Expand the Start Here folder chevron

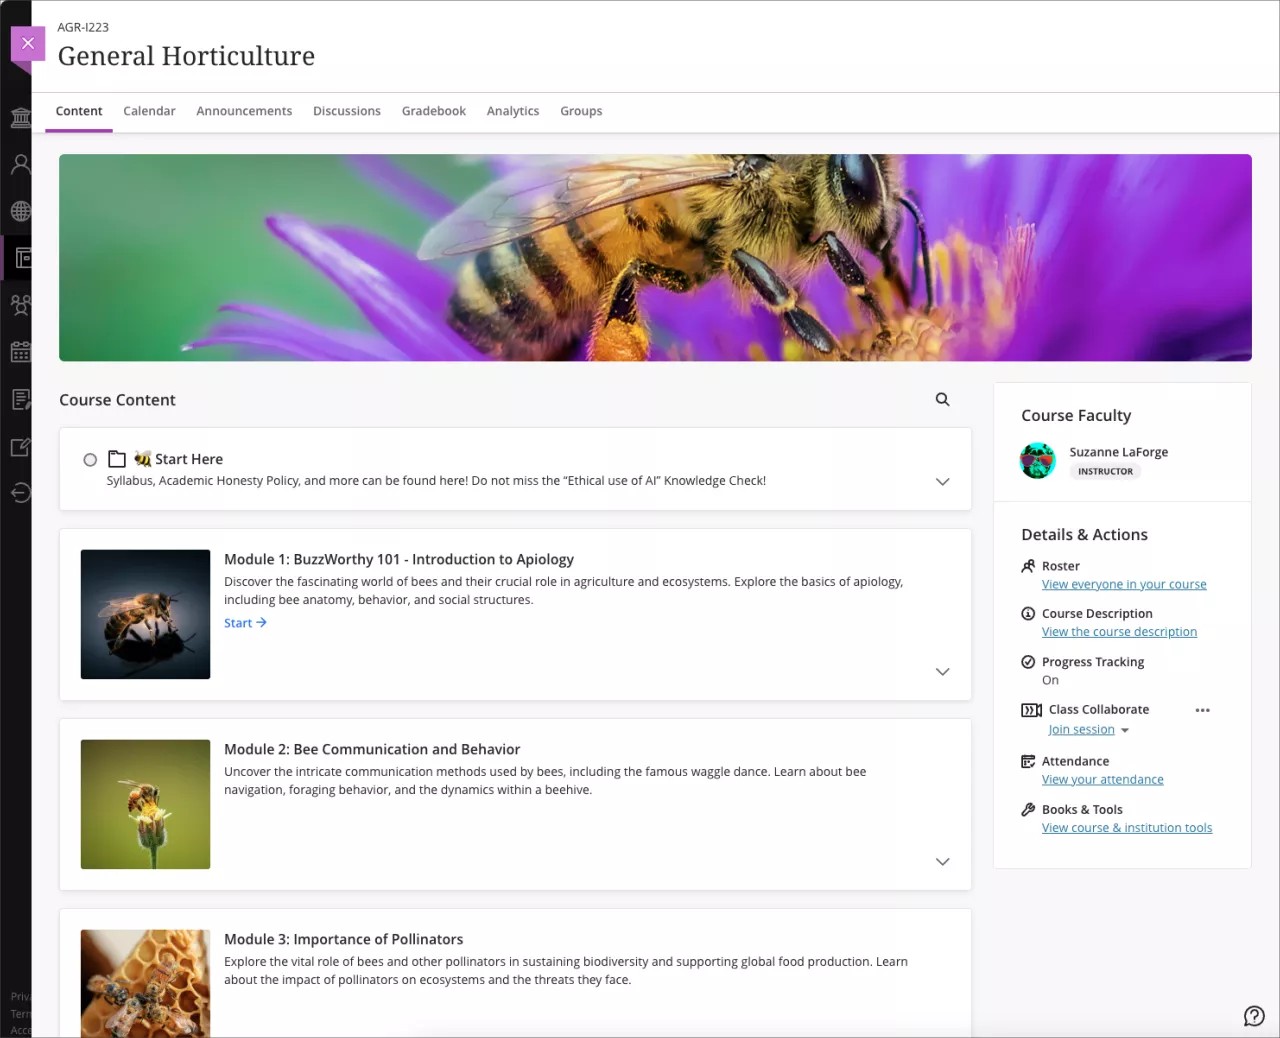click(942, 481)
